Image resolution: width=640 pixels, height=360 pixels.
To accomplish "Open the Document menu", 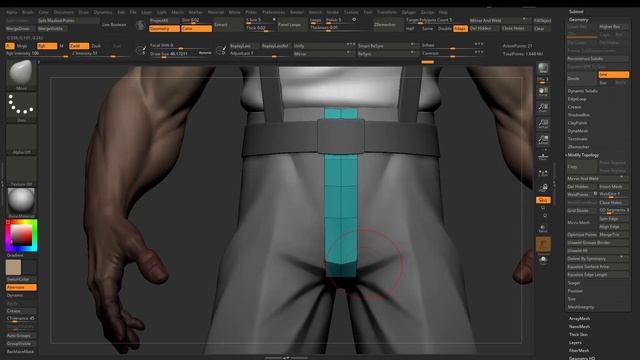I will [64, 12].
